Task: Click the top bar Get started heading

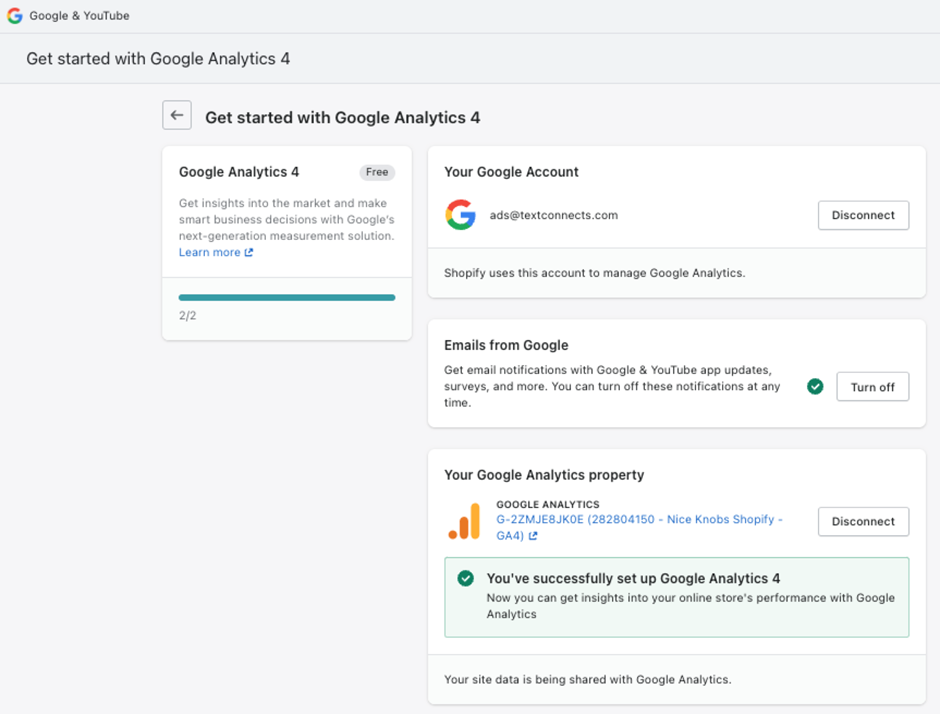Action: (x=158, y=59)
